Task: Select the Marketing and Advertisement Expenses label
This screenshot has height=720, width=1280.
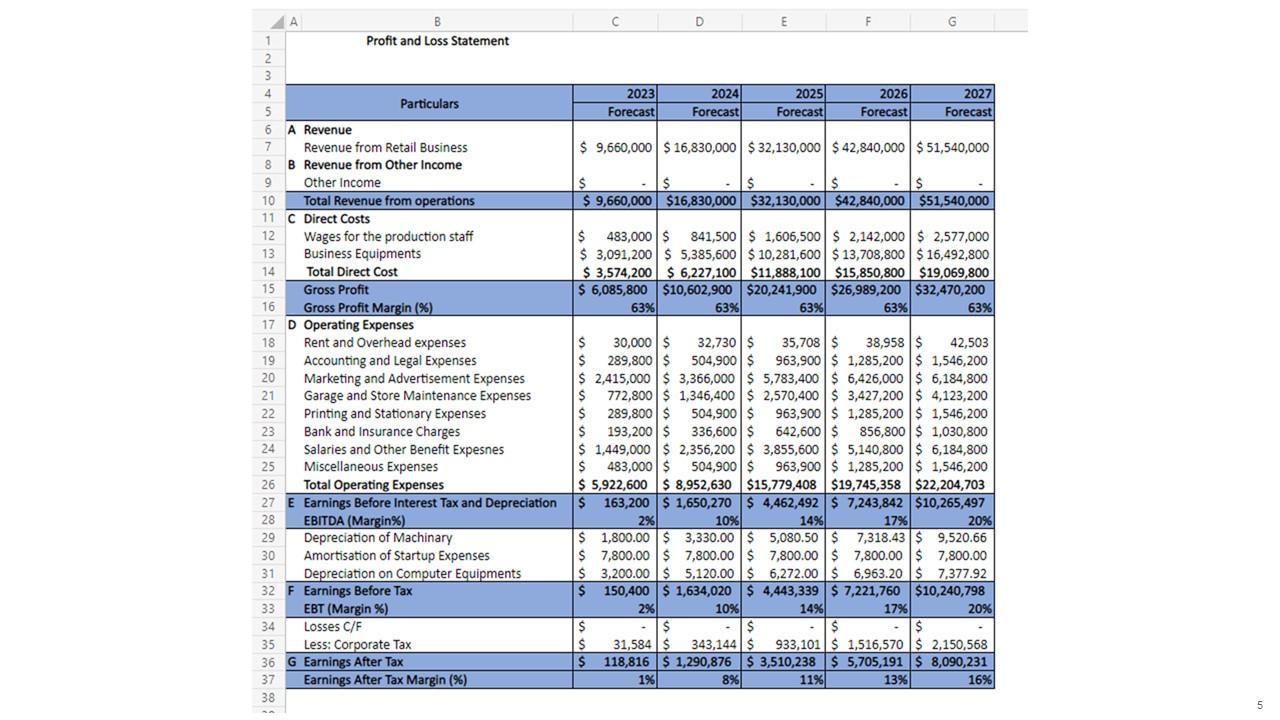Action: point(414,379)
